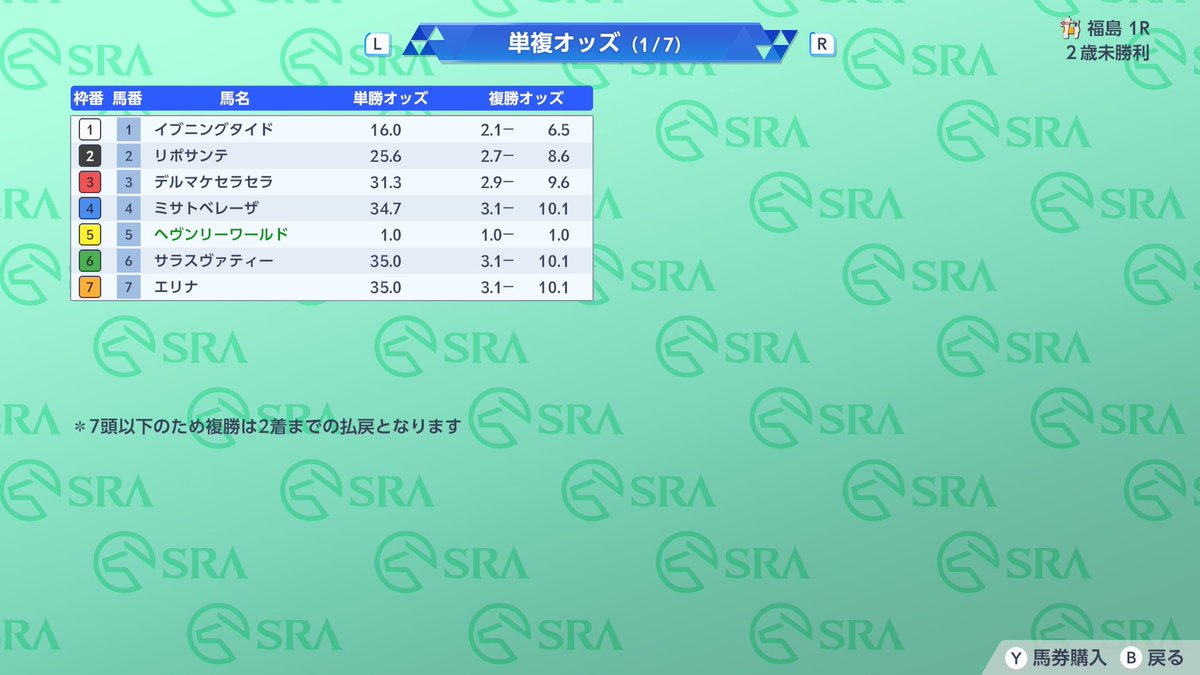Screen dimensions: 1200x675
Task: Click place odds lower value 2.1
Action: 490,130
